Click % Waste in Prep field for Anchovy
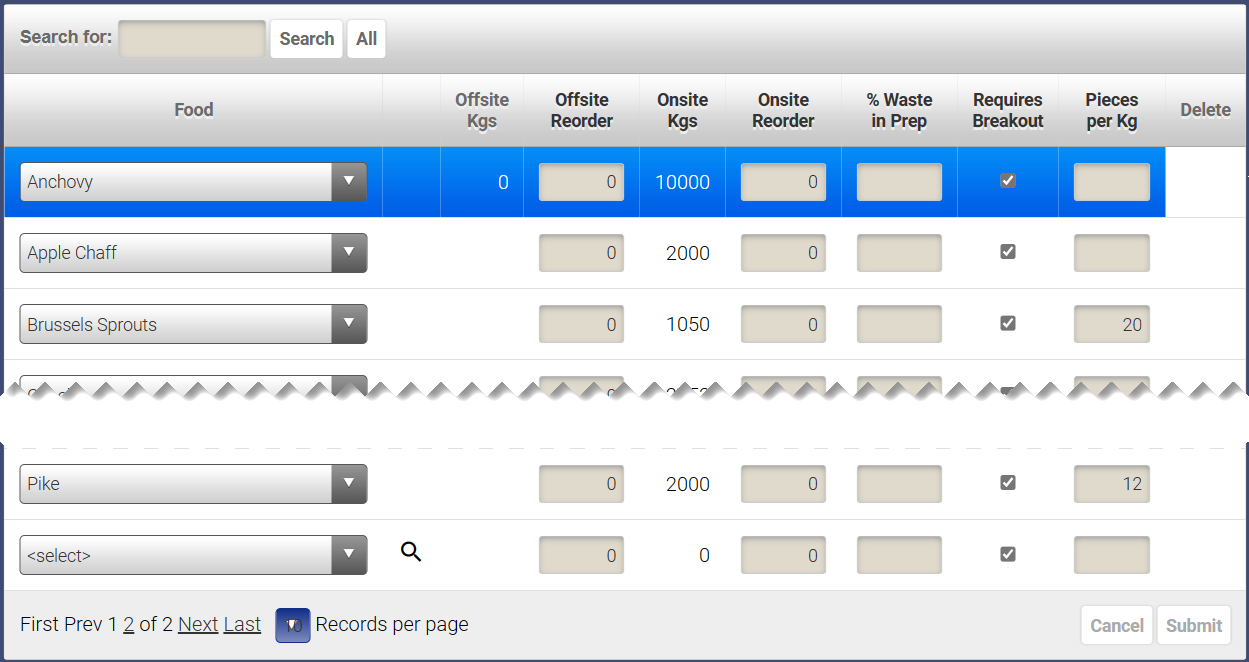This screenshot has width=1249, height=662. pyautogui.click(x=899, y=182)
